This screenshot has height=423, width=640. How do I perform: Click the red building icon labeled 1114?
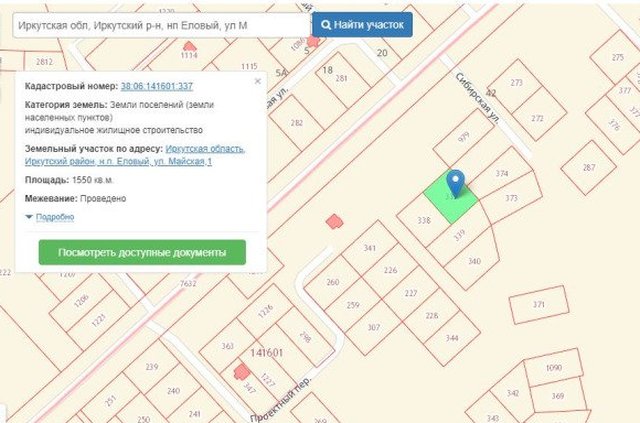(x=189, y=46)
